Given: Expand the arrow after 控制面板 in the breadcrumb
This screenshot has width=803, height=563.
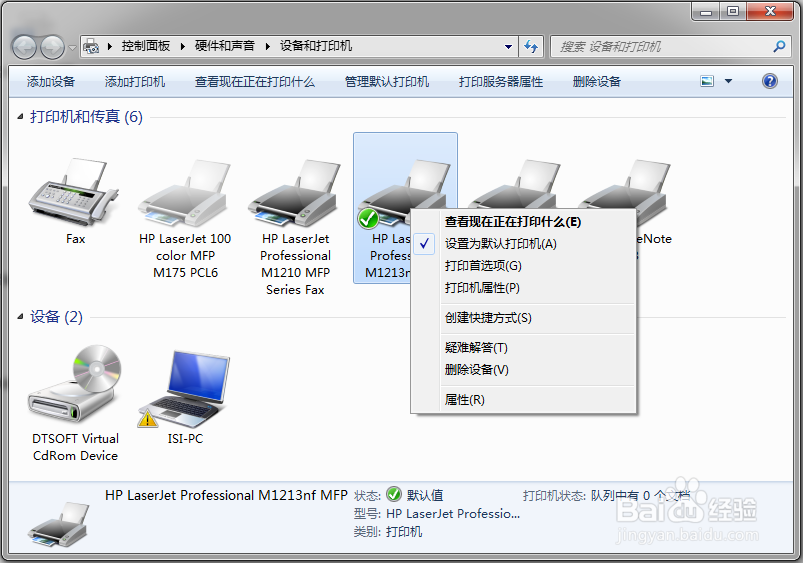Looking at the screenshot, I should [182, 47].
